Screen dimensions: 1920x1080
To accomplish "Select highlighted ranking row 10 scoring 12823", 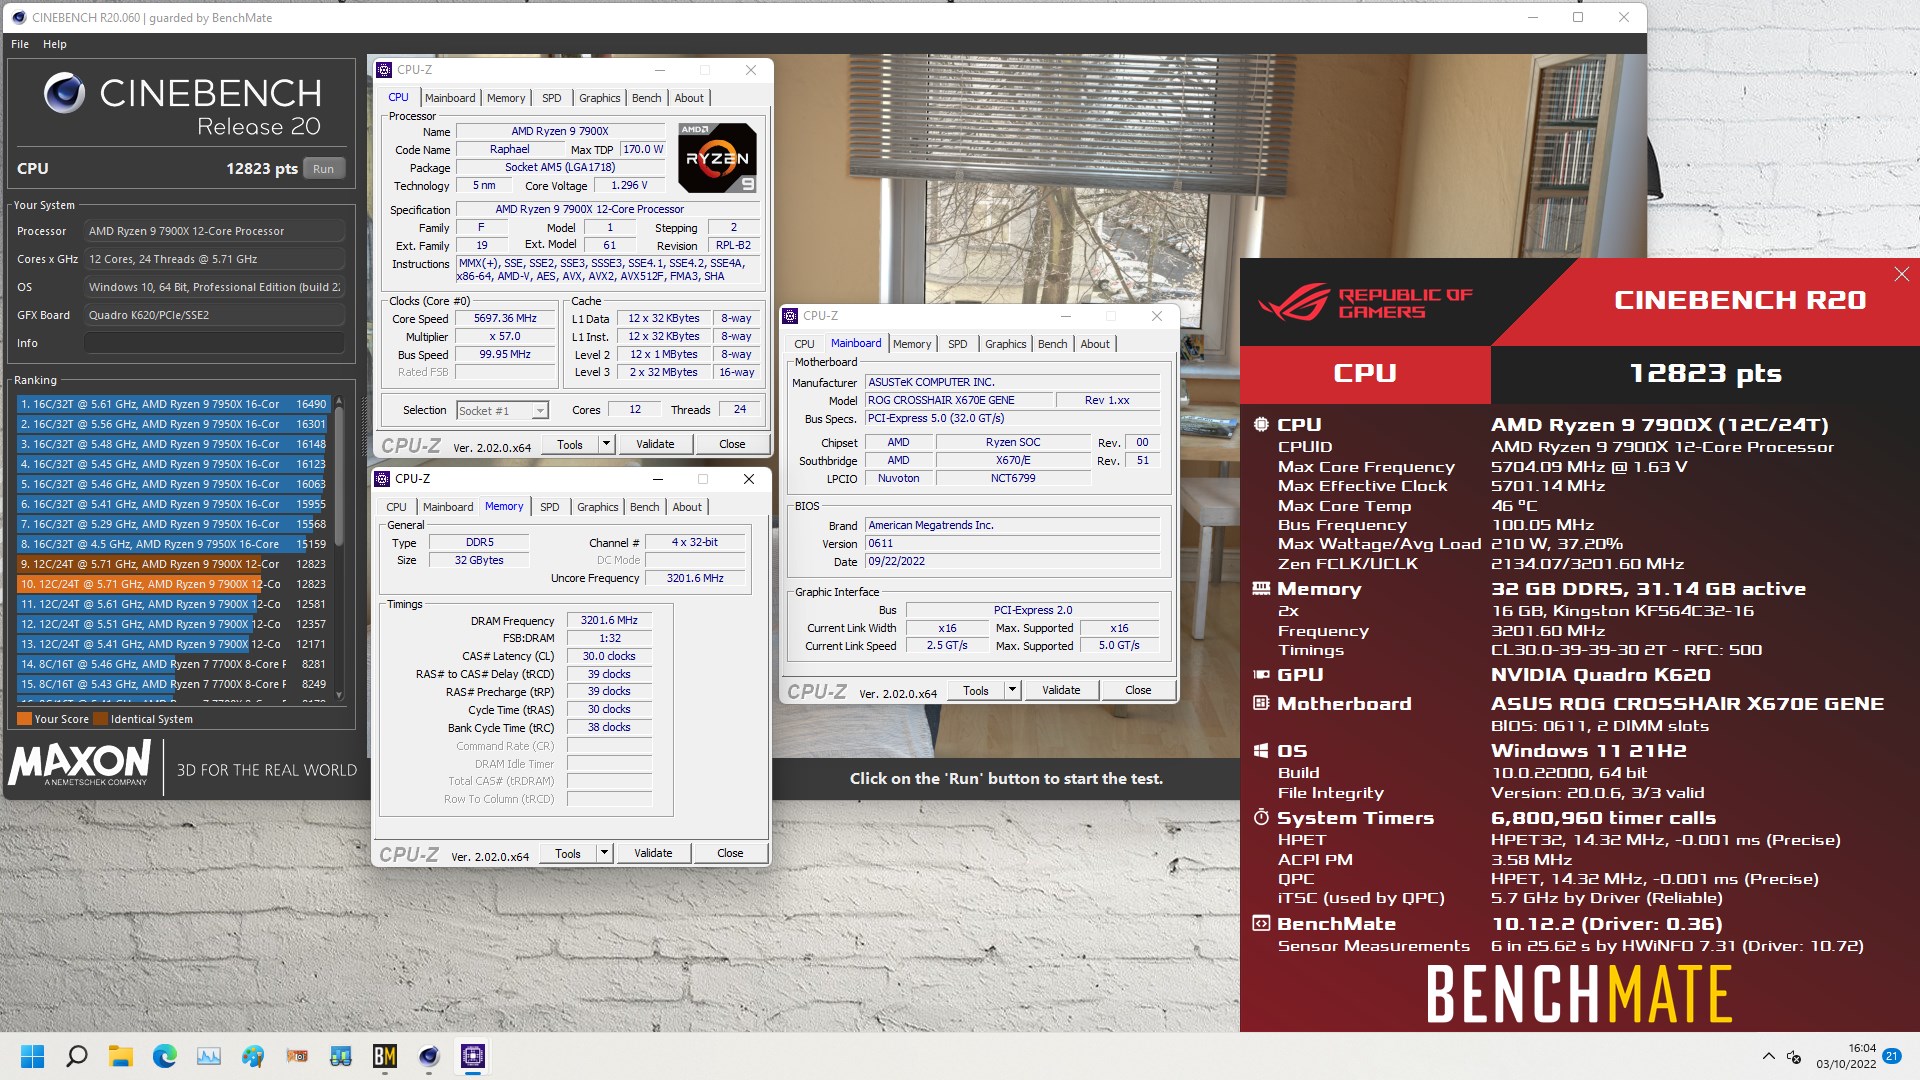I will [x=173, y=584].
